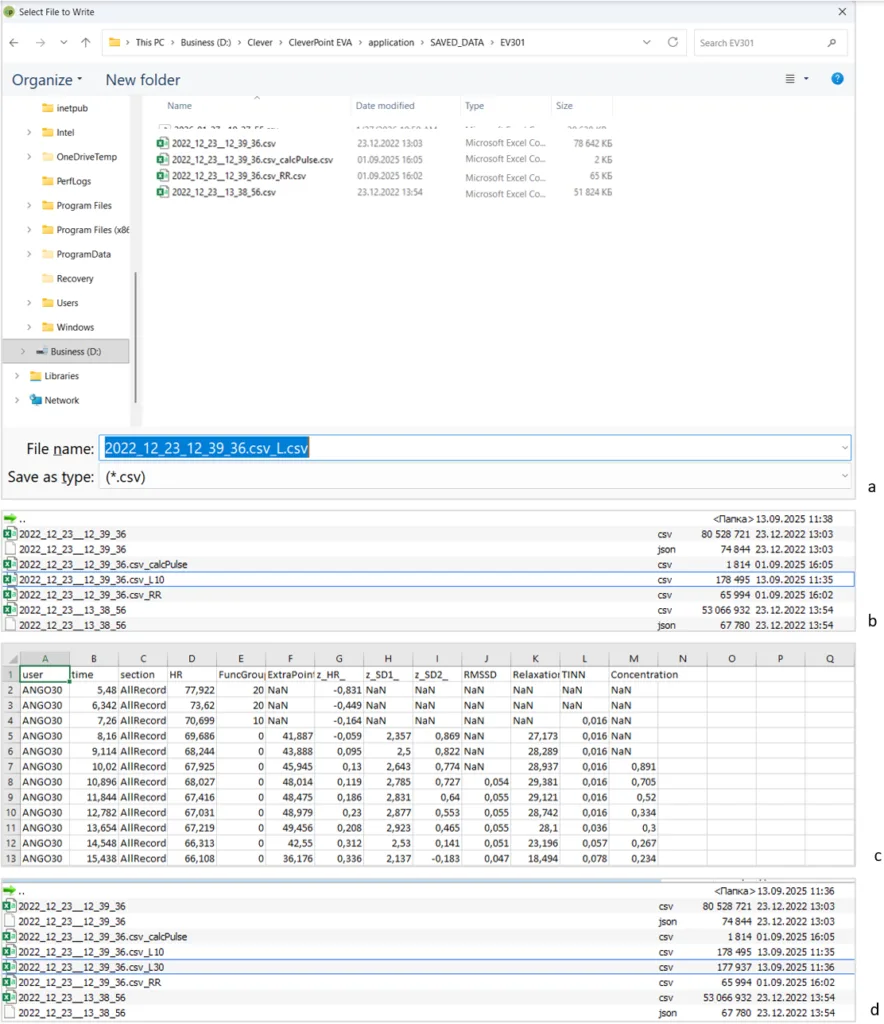Select the Network icon in navigation pane
The height and width of the screenshot is (1024, 884).
tap(36, 400)
